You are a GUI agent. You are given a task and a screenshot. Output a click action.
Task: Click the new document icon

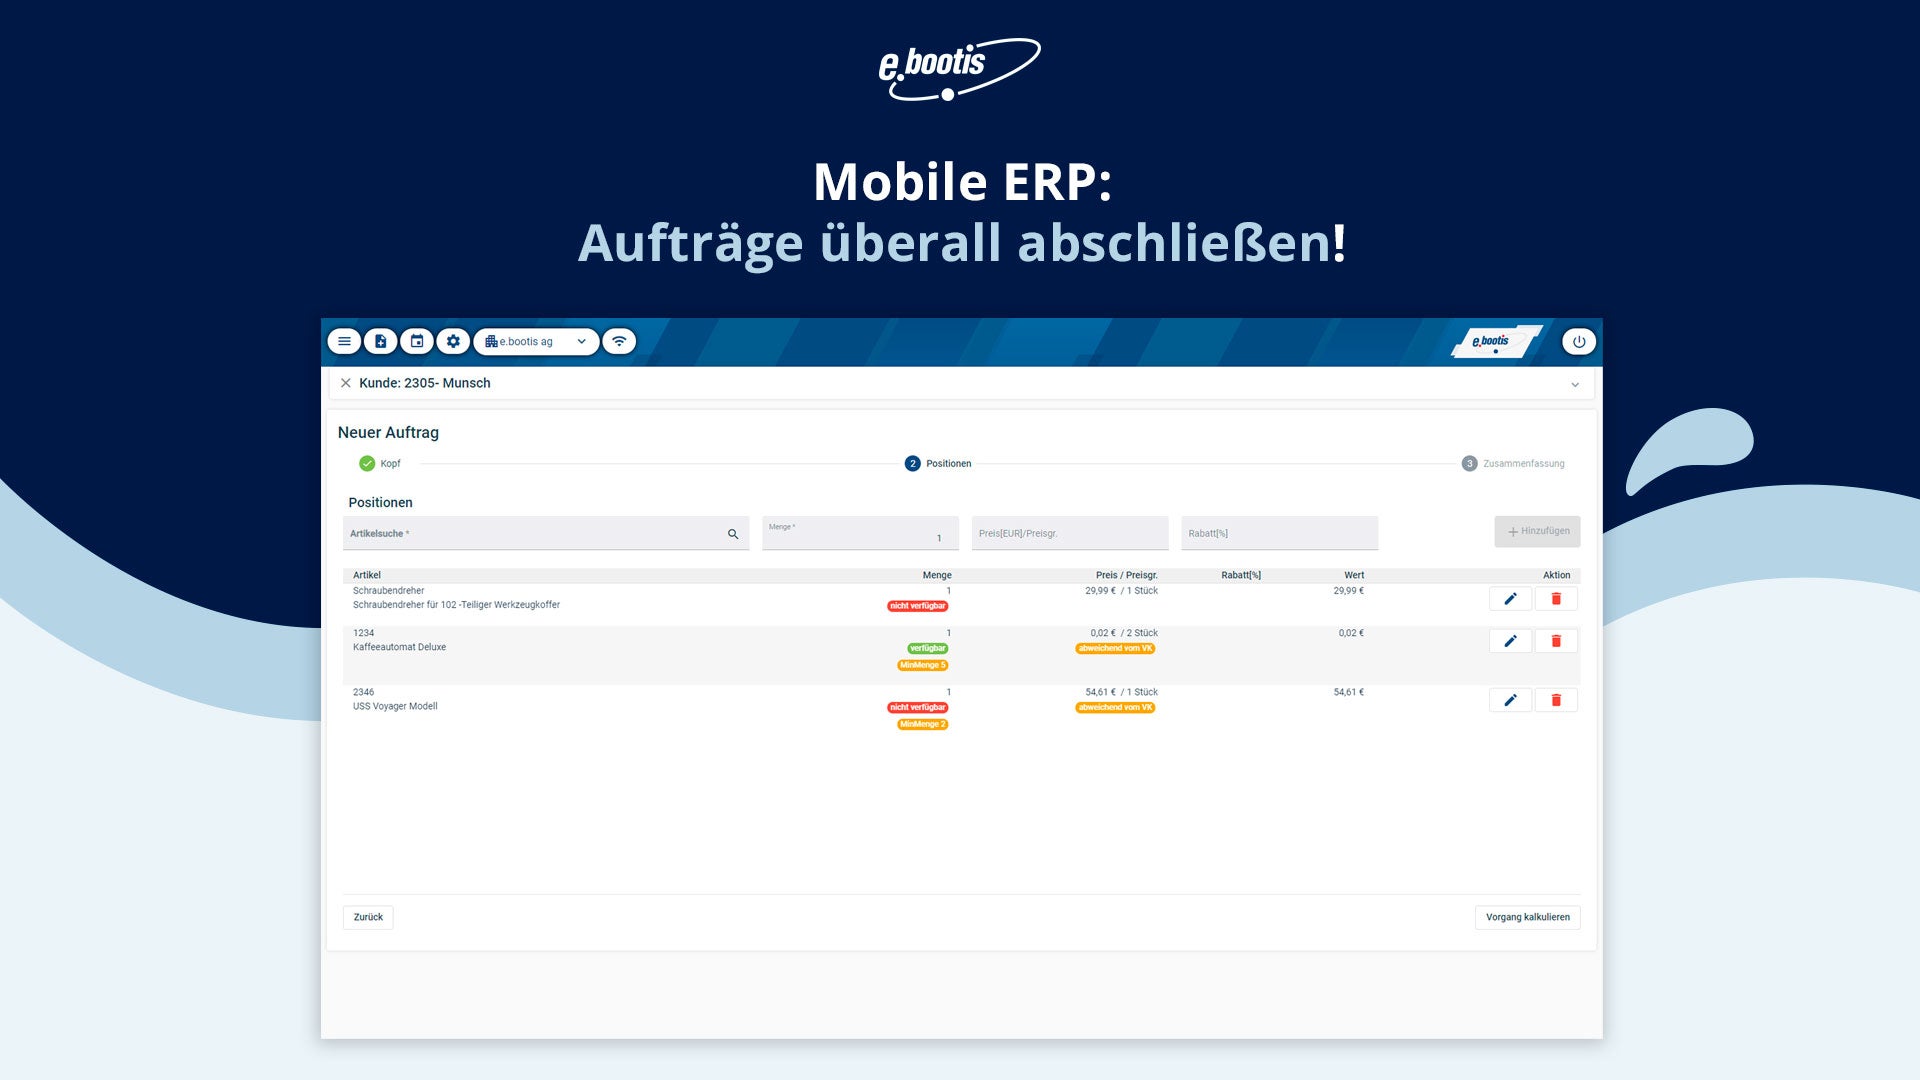(380, 342)
